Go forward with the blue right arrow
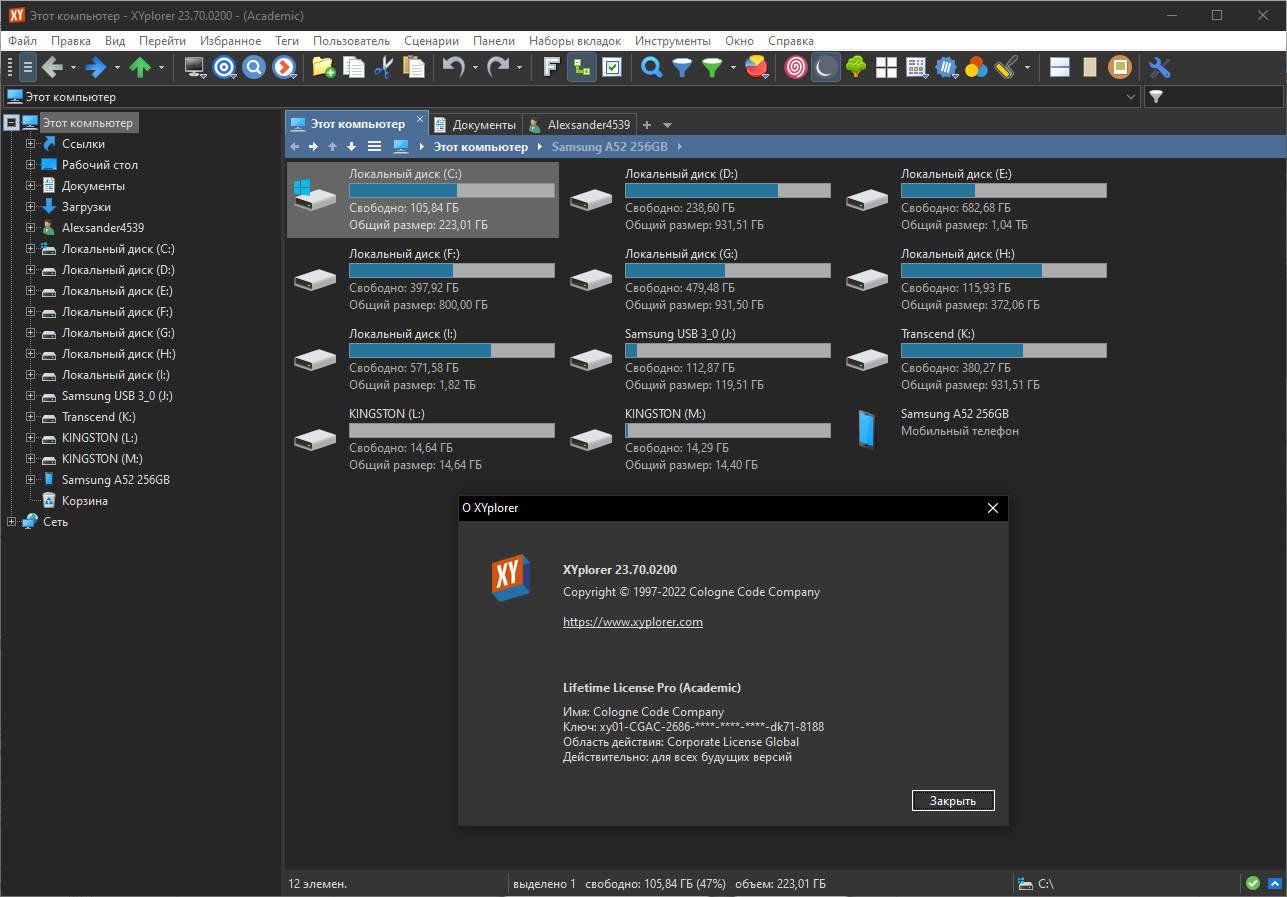Viewport: 1287px width, 897px height. (96, 68)
